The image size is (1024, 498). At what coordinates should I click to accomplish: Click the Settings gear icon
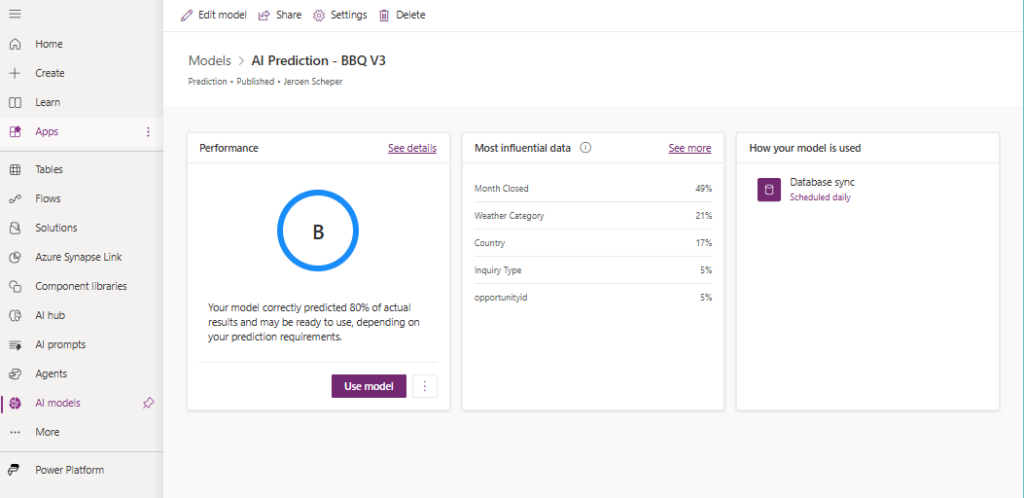tap(319, 15)
